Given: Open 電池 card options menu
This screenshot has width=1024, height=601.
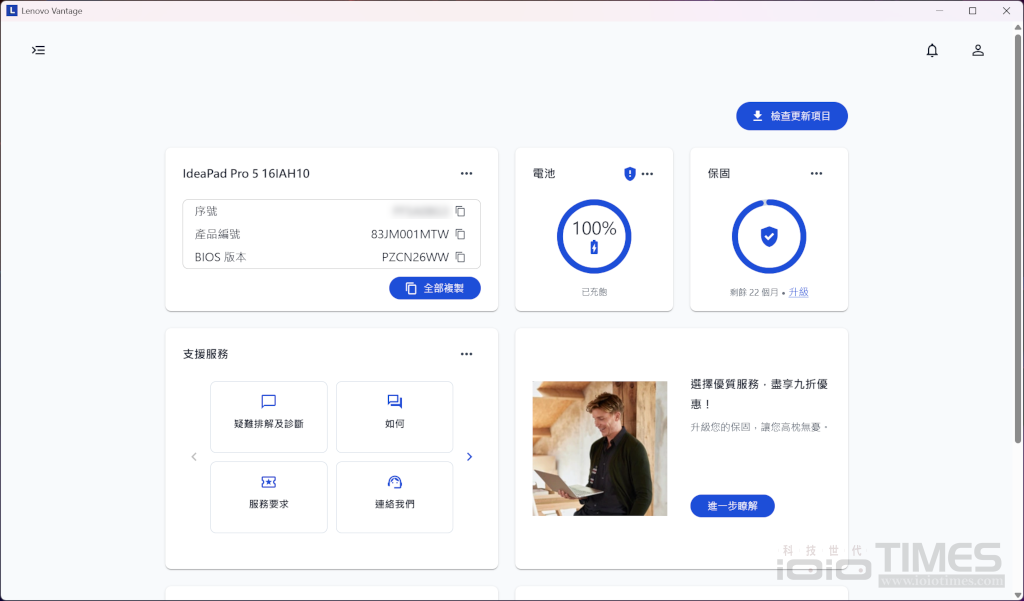Looking at the screenshot, I should click(x=647, y=174).
